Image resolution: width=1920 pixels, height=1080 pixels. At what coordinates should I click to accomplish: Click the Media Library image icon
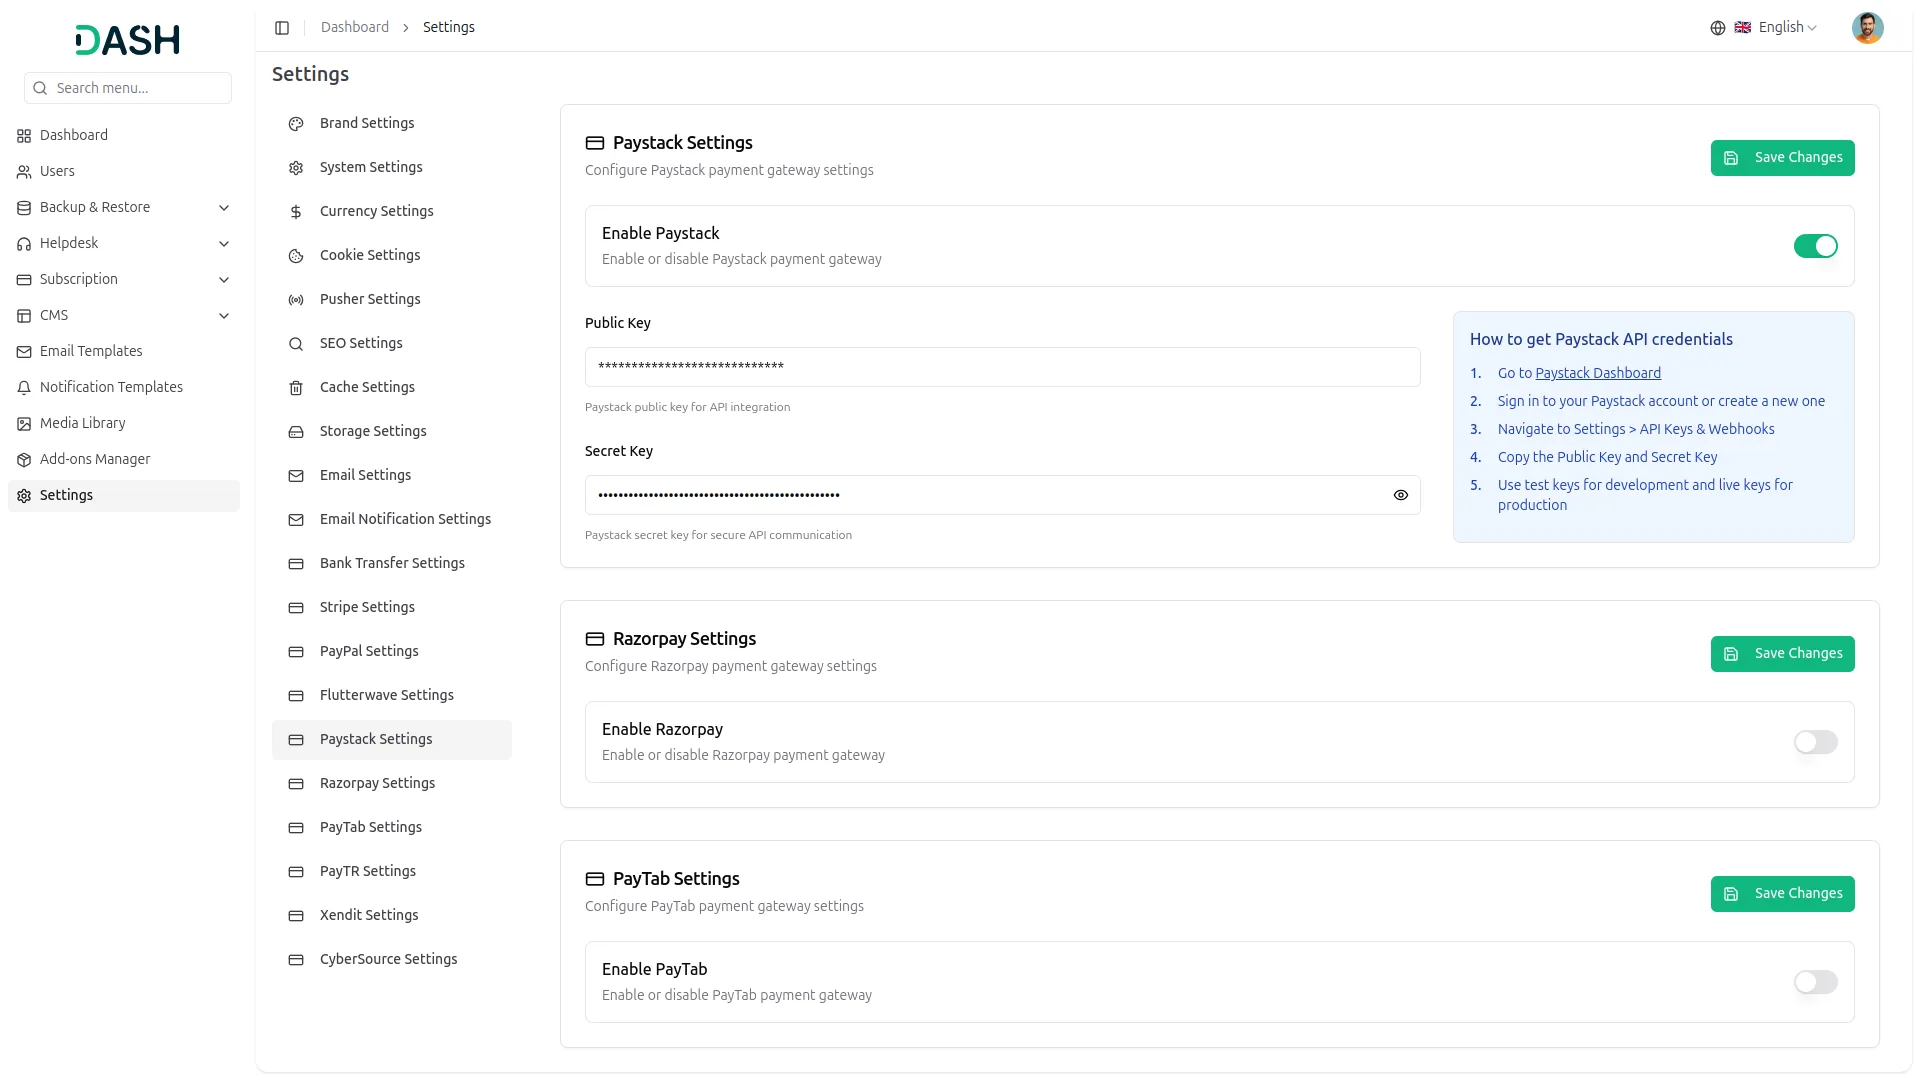coord(24,424)
